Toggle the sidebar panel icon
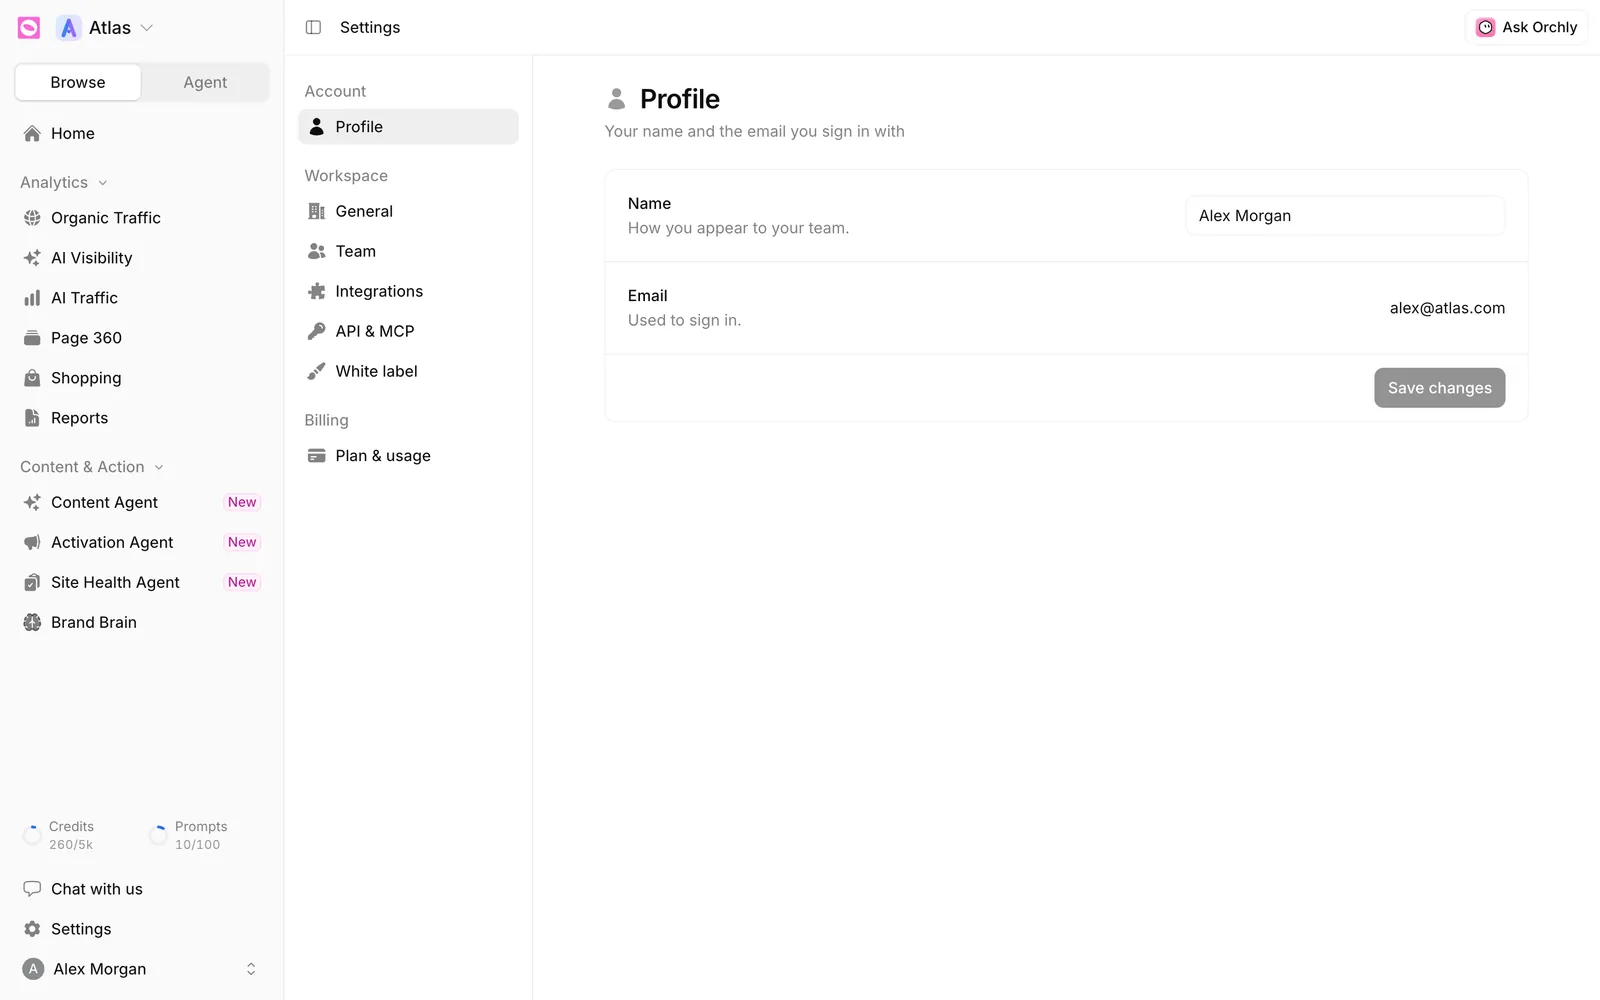This screenshot has width=1600, height=1000. click(x=313, y=28)
